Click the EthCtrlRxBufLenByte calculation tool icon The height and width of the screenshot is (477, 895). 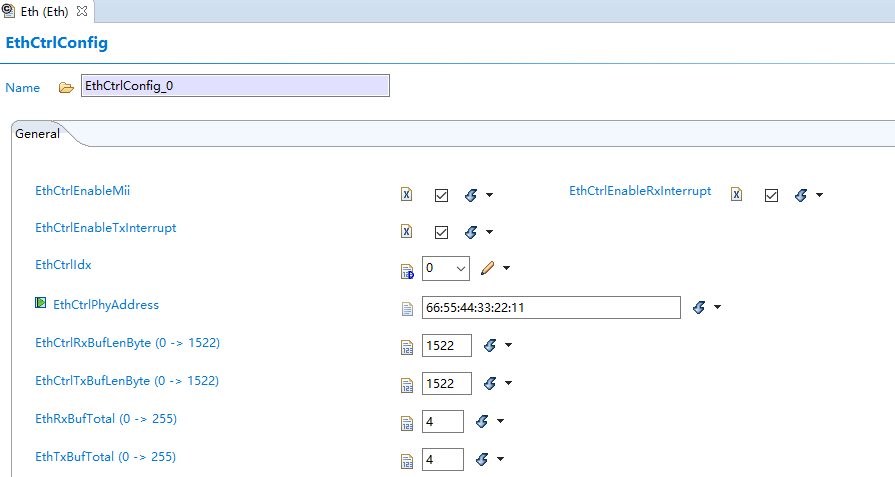[x=490, y=345]
